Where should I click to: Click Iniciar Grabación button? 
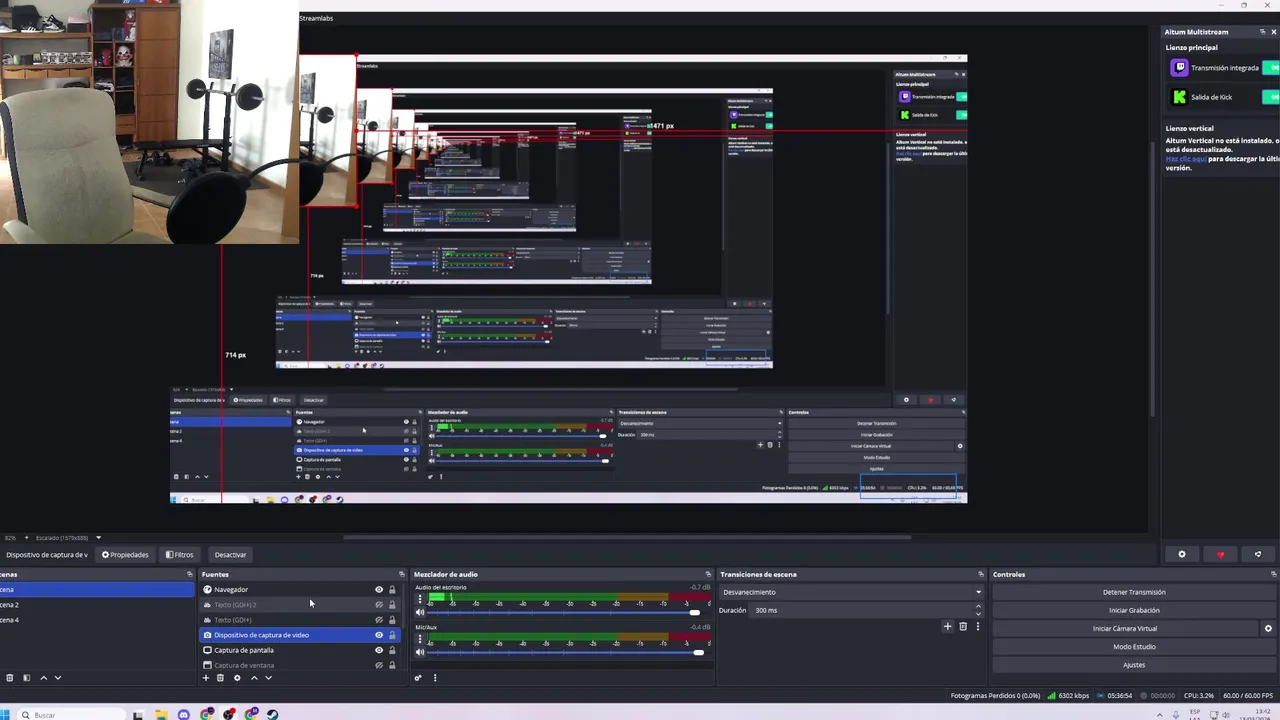tap(1134, 610)
